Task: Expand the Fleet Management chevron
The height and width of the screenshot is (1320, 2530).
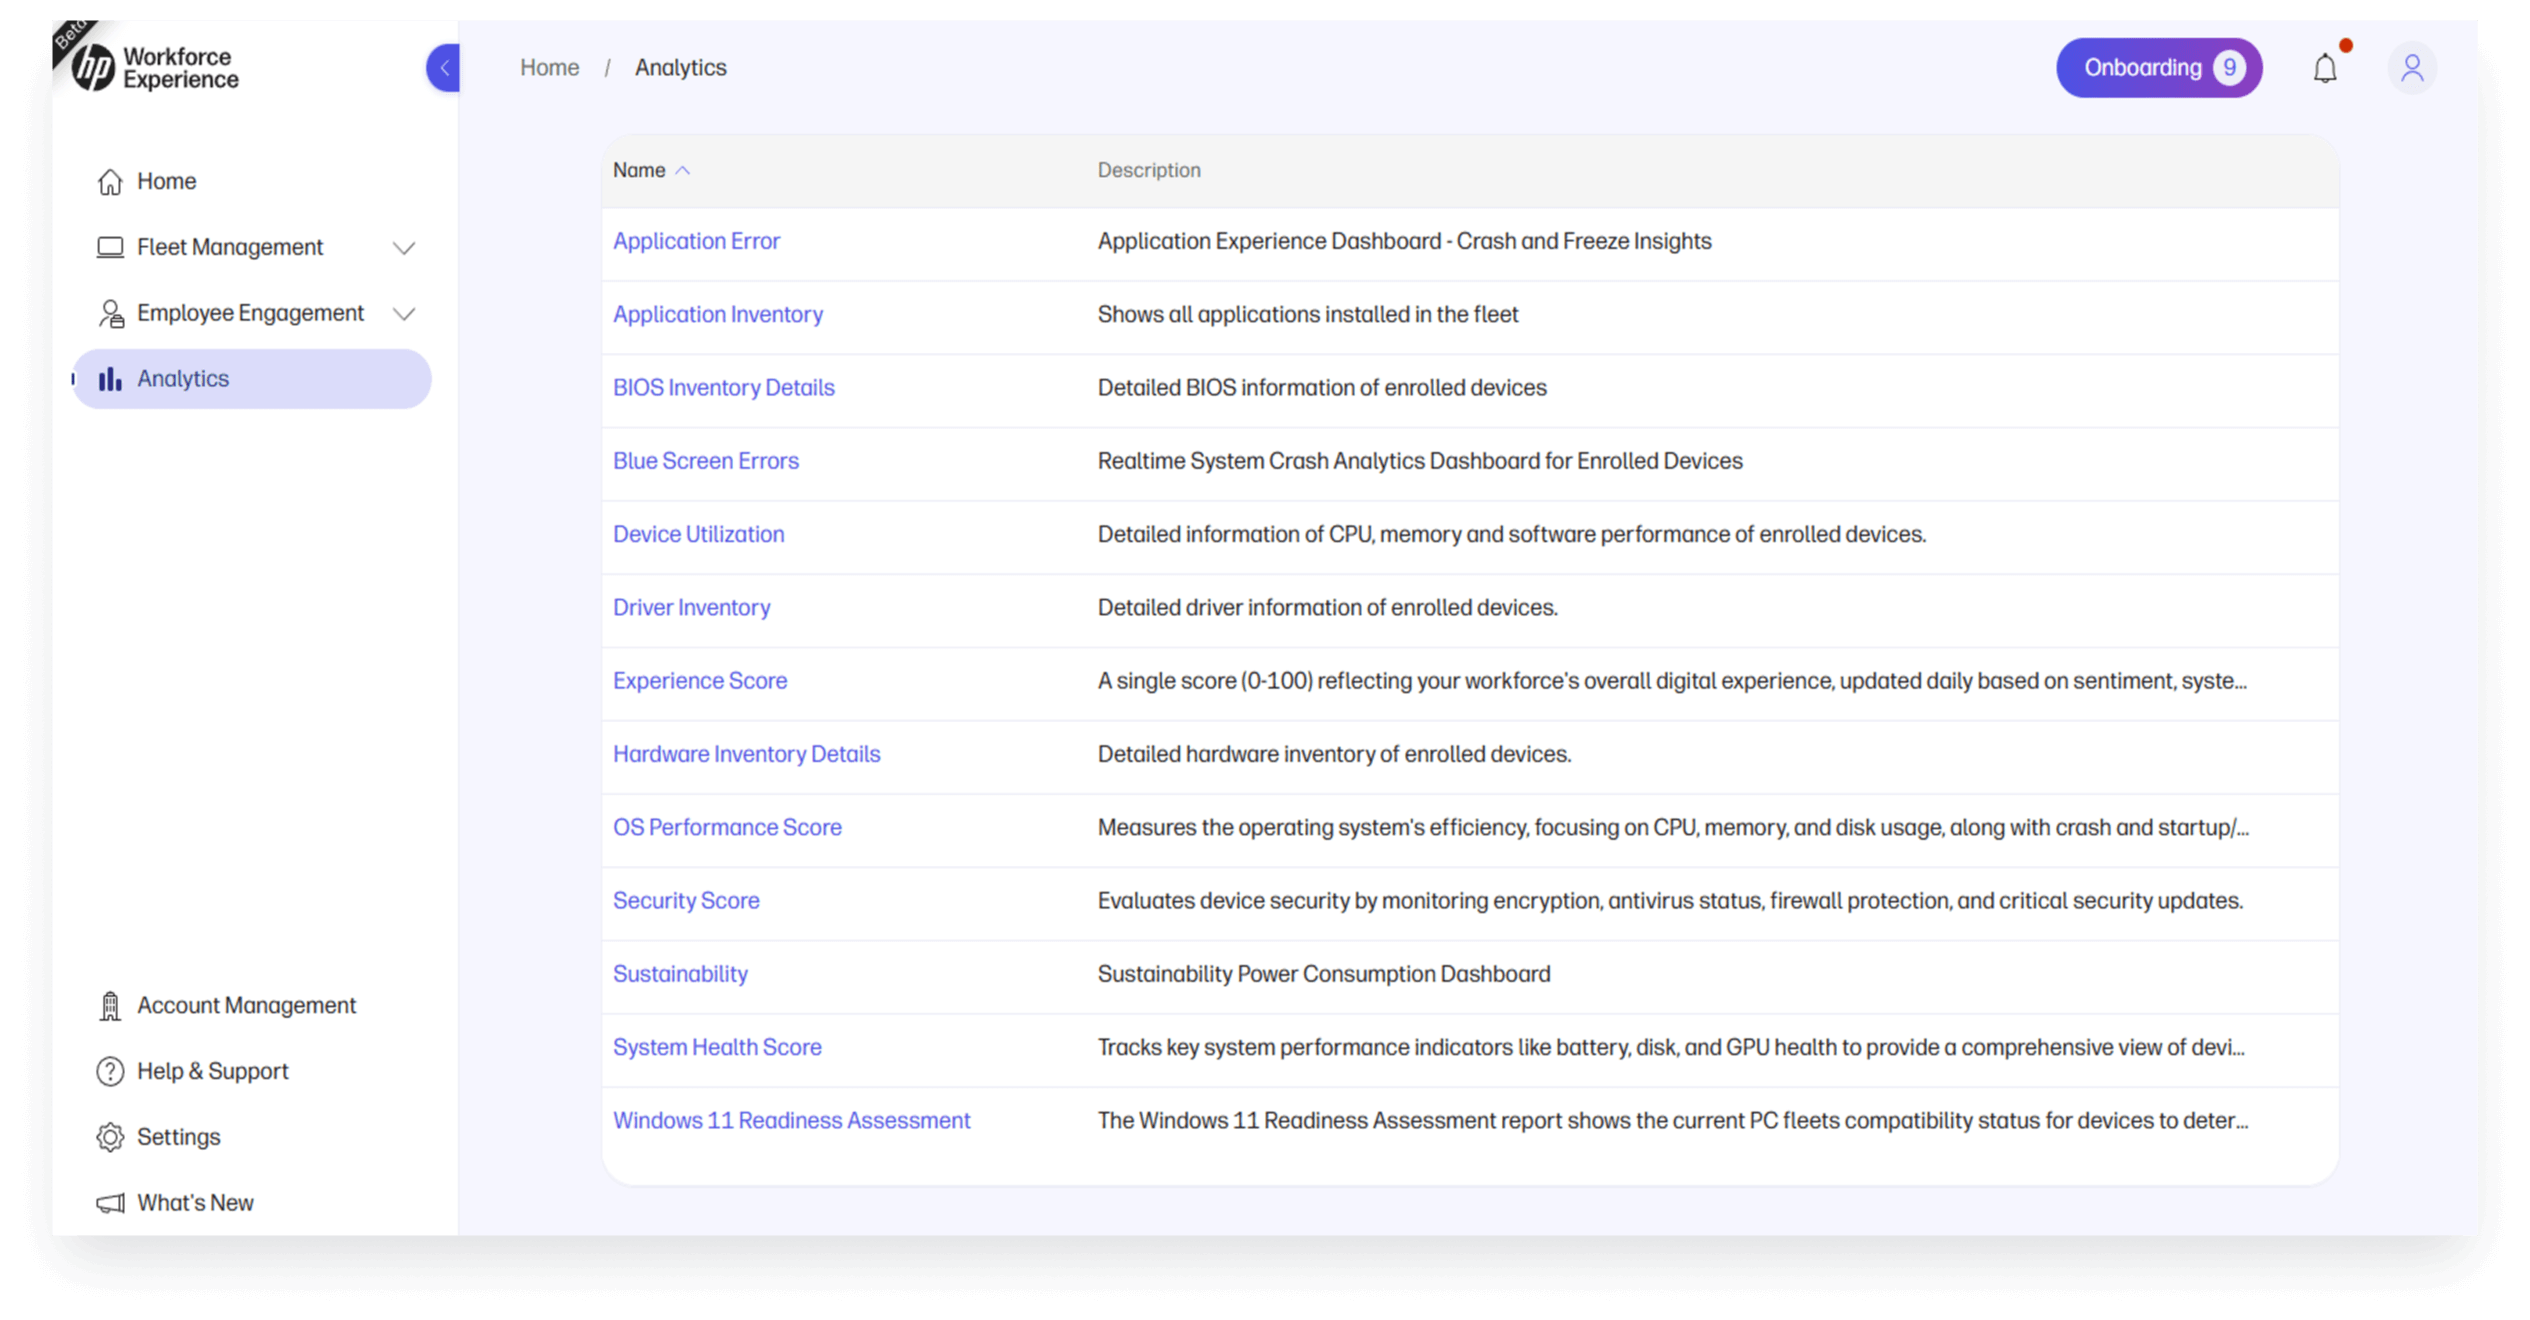Action: (404, 248)
